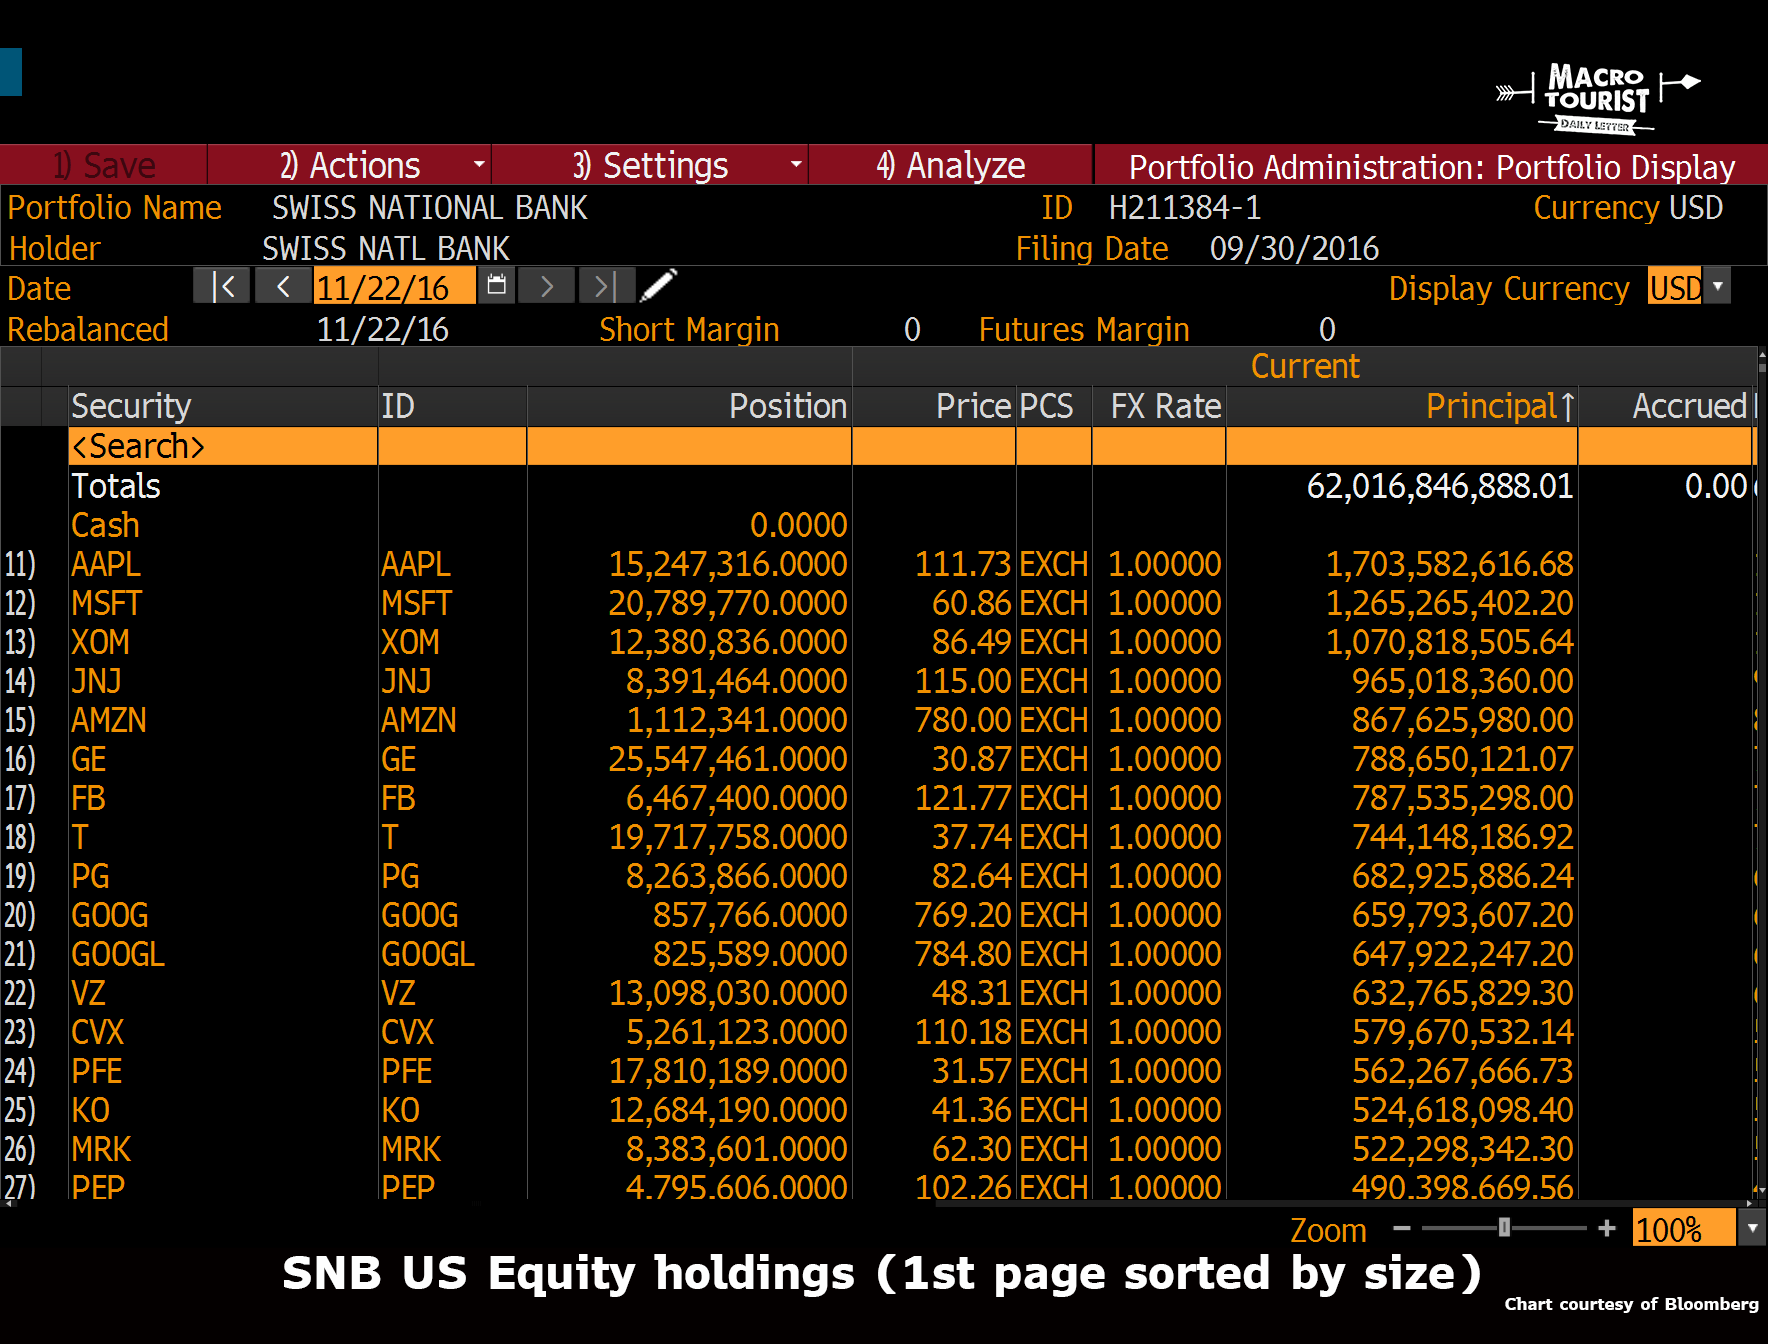Open the T security row

click(880, 837)
